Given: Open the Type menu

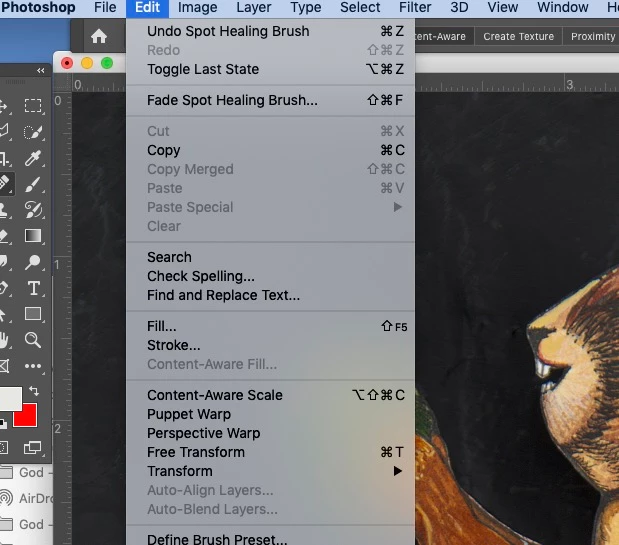Looking at the screenshot, I should (x=306, y=7).
